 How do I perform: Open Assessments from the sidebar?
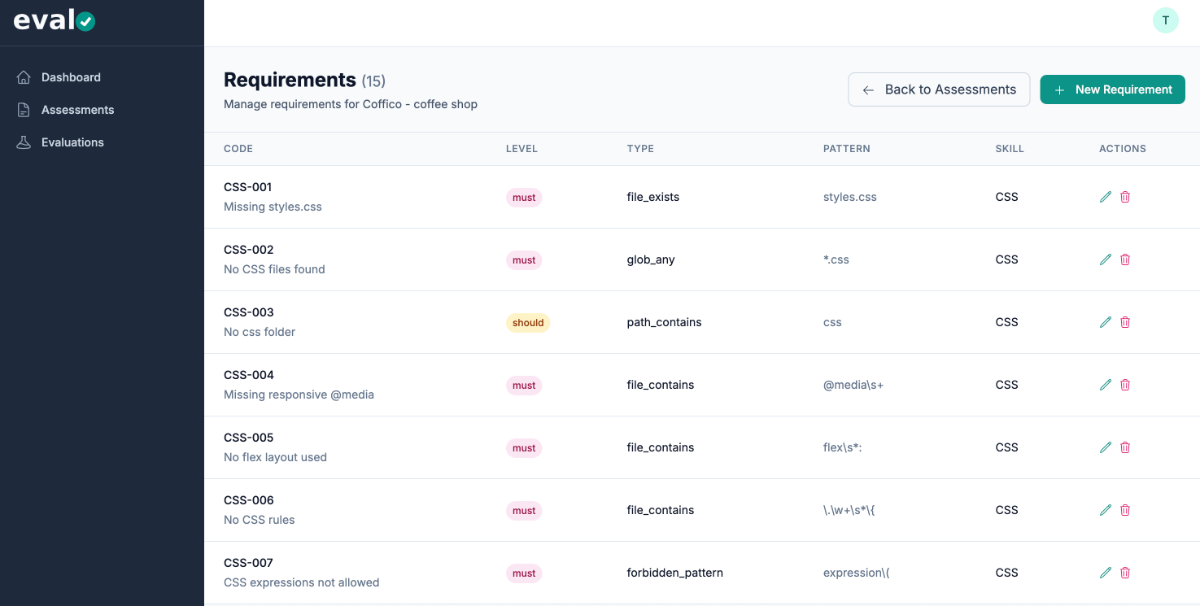pos(77,110)
